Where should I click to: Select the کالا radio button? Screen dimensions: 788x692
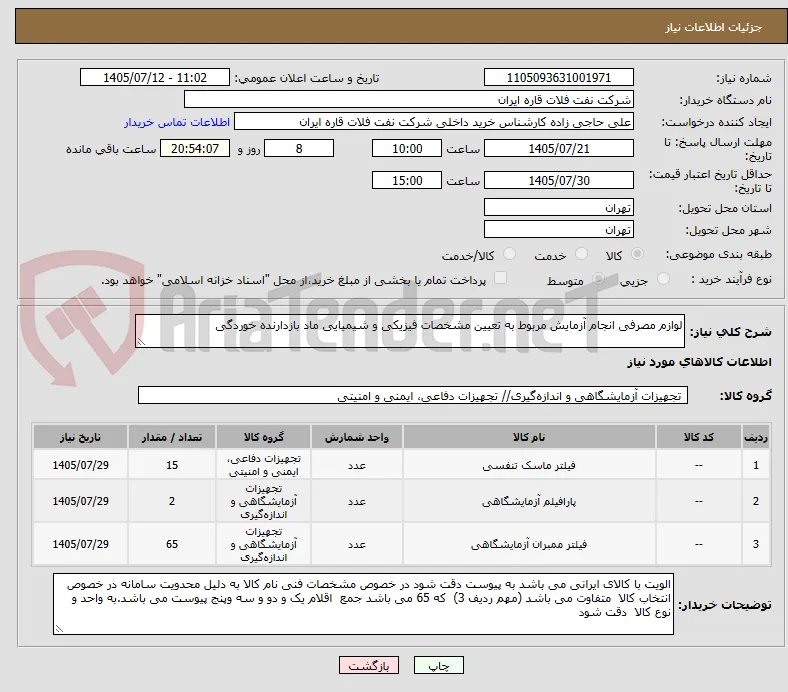tap(637, 254)
